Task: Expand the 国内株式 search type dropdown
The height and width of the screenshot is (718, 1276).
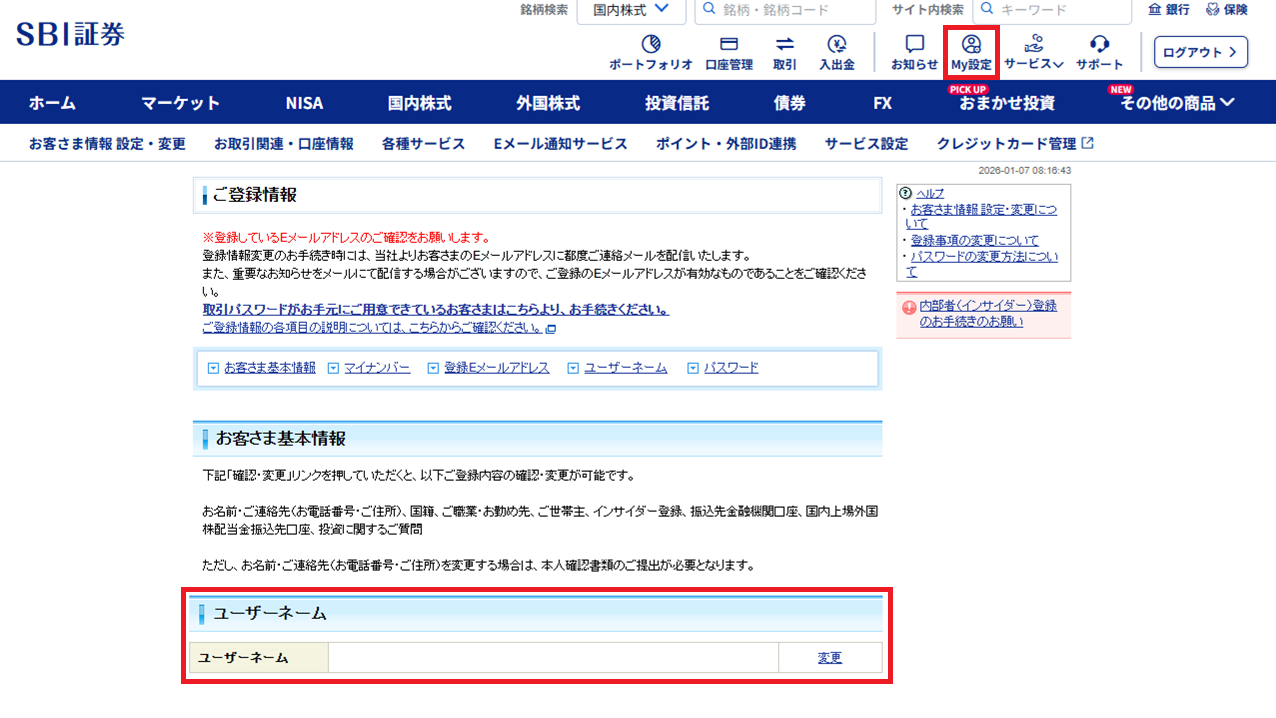Action: click(x=631, y=10)
